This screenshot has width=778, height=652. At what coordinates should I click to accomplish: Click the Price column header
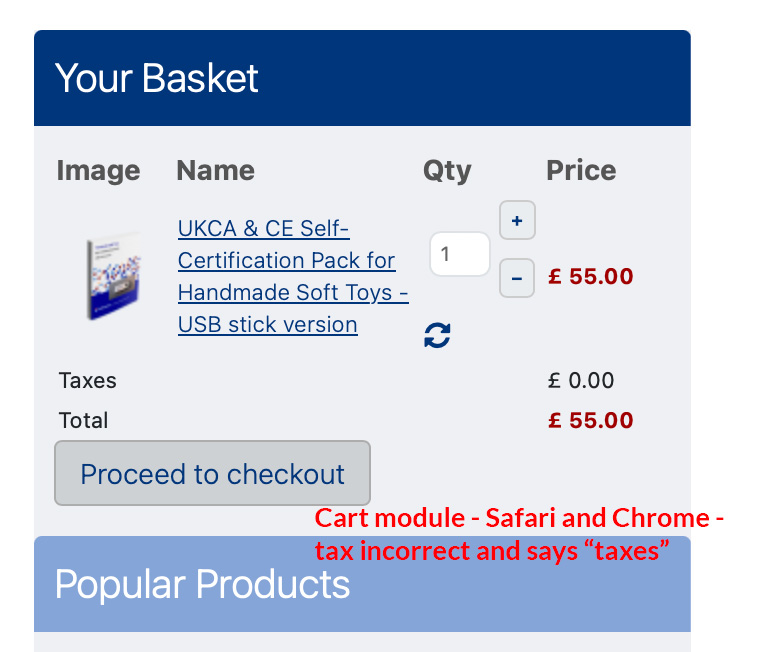(x=581, y=171)
